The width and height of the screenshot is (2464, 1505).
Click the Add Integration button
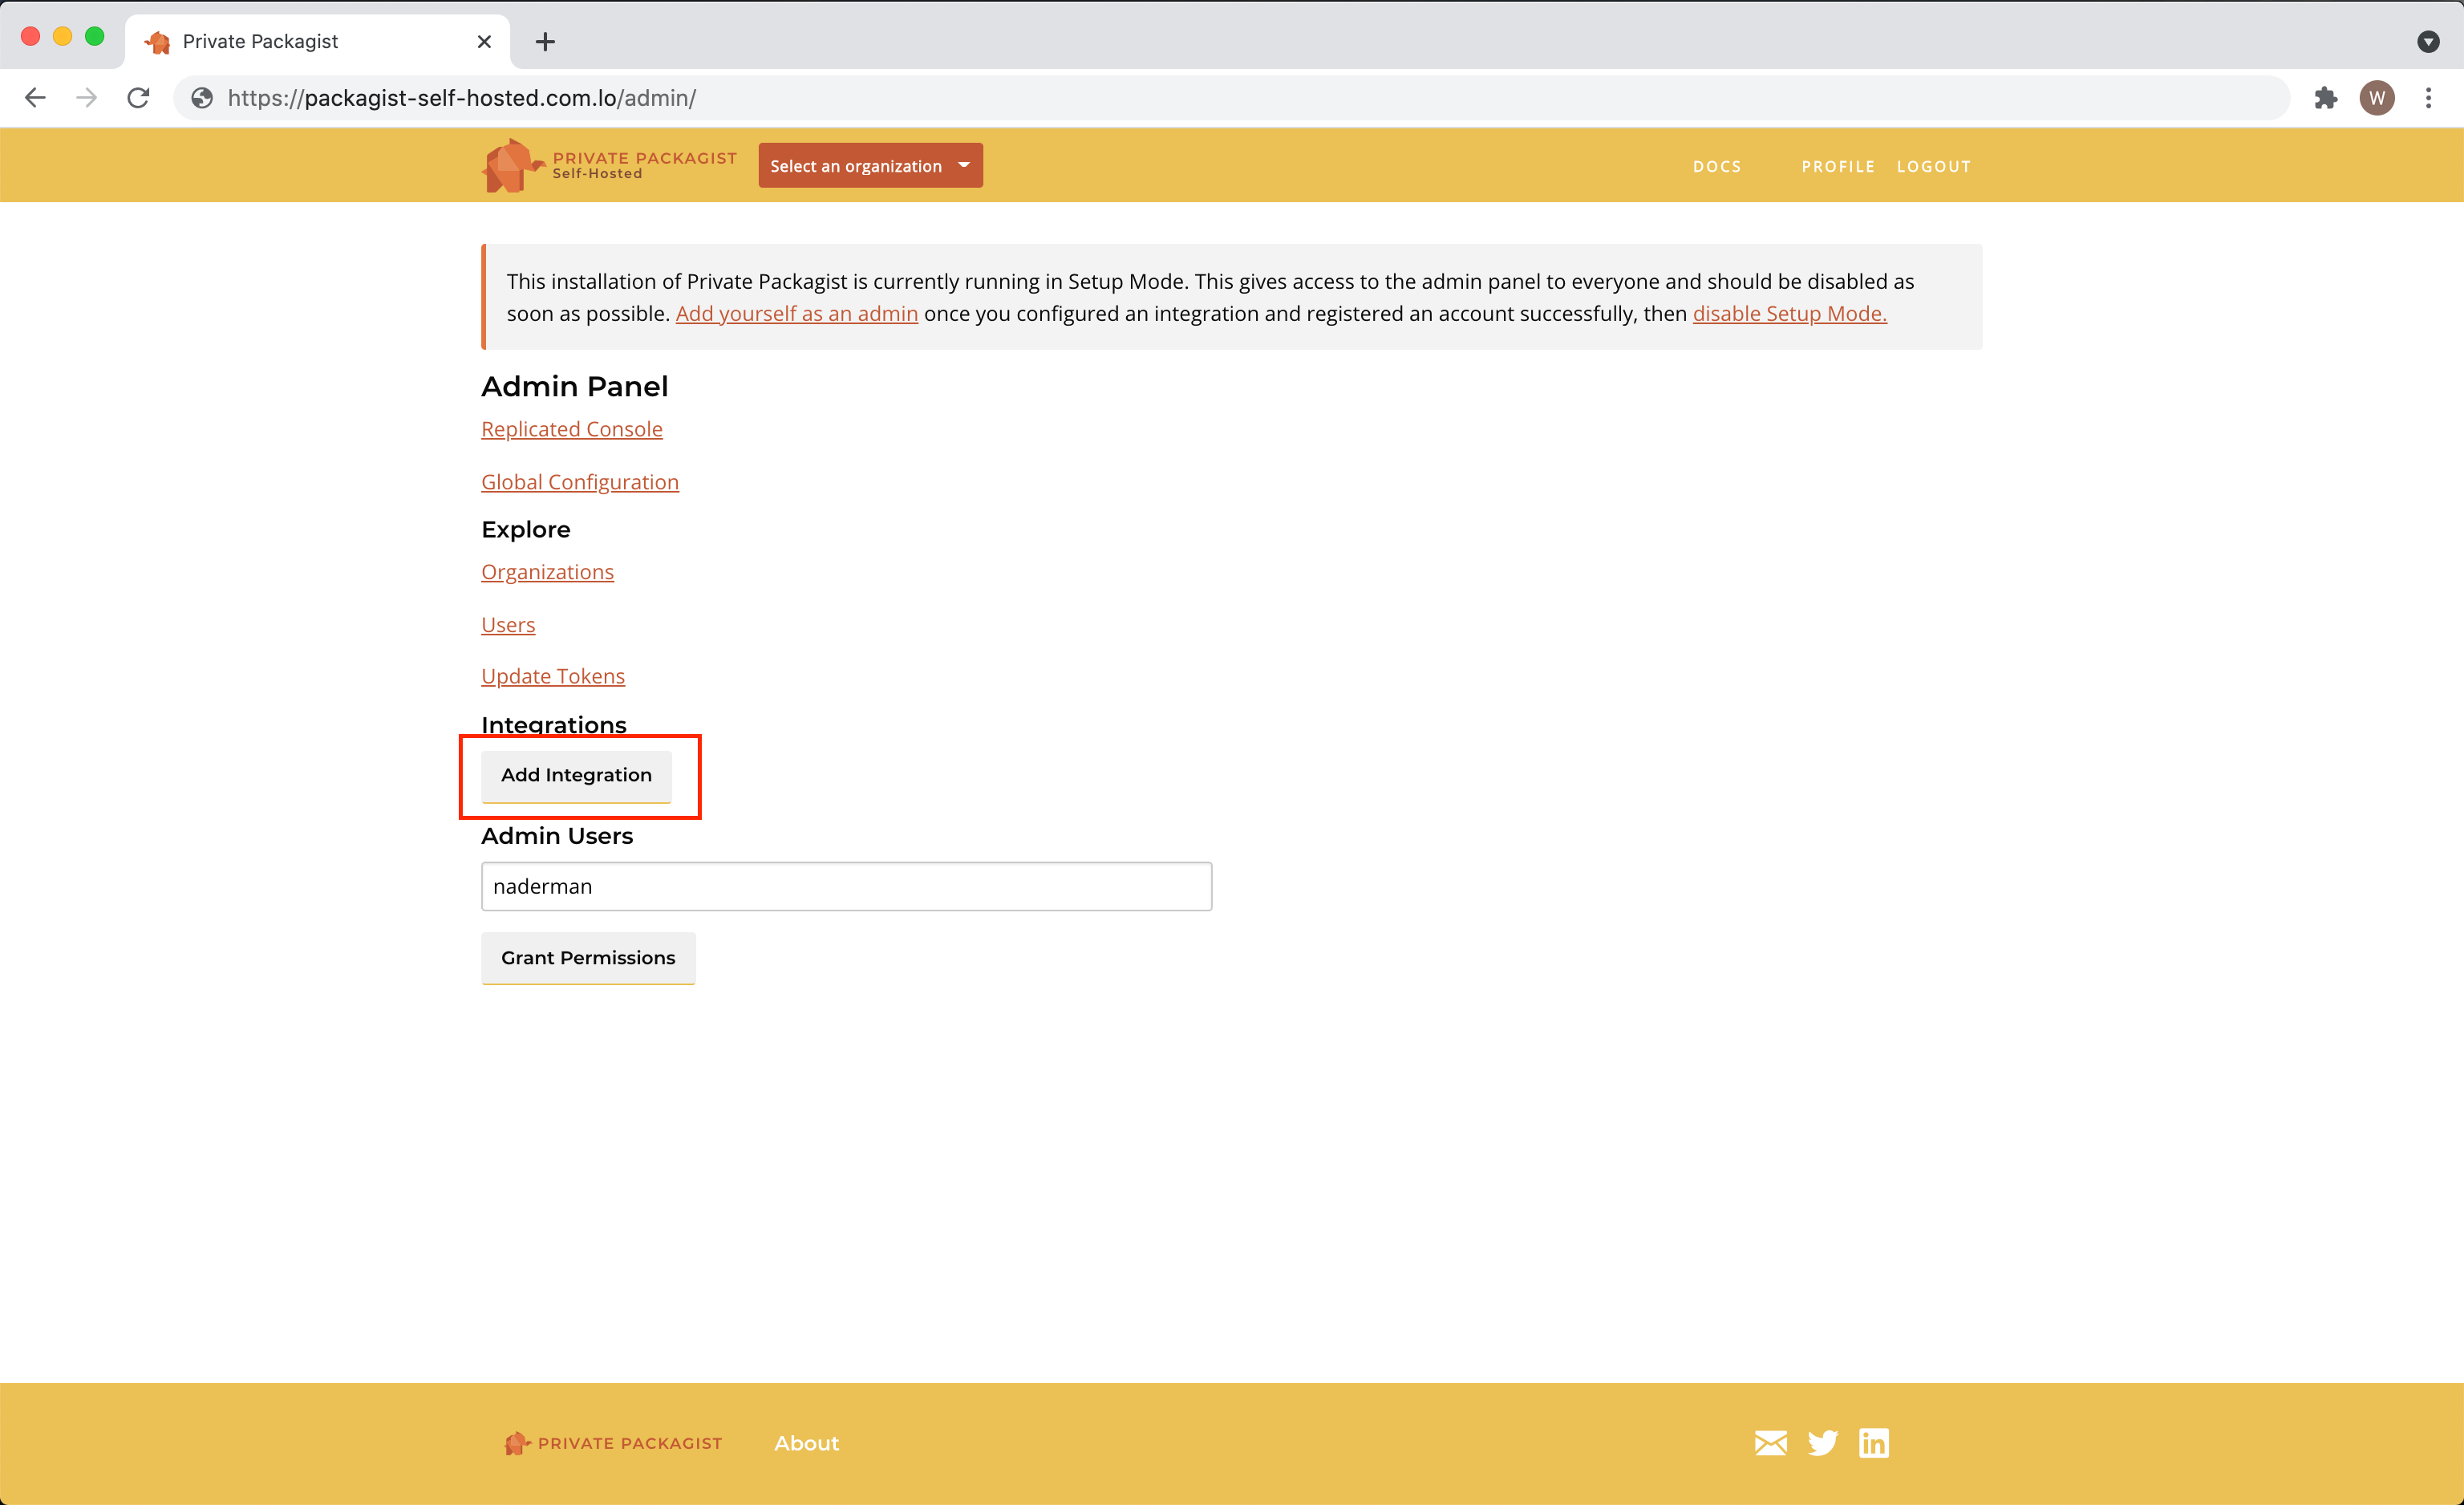[x=576, y=774]
